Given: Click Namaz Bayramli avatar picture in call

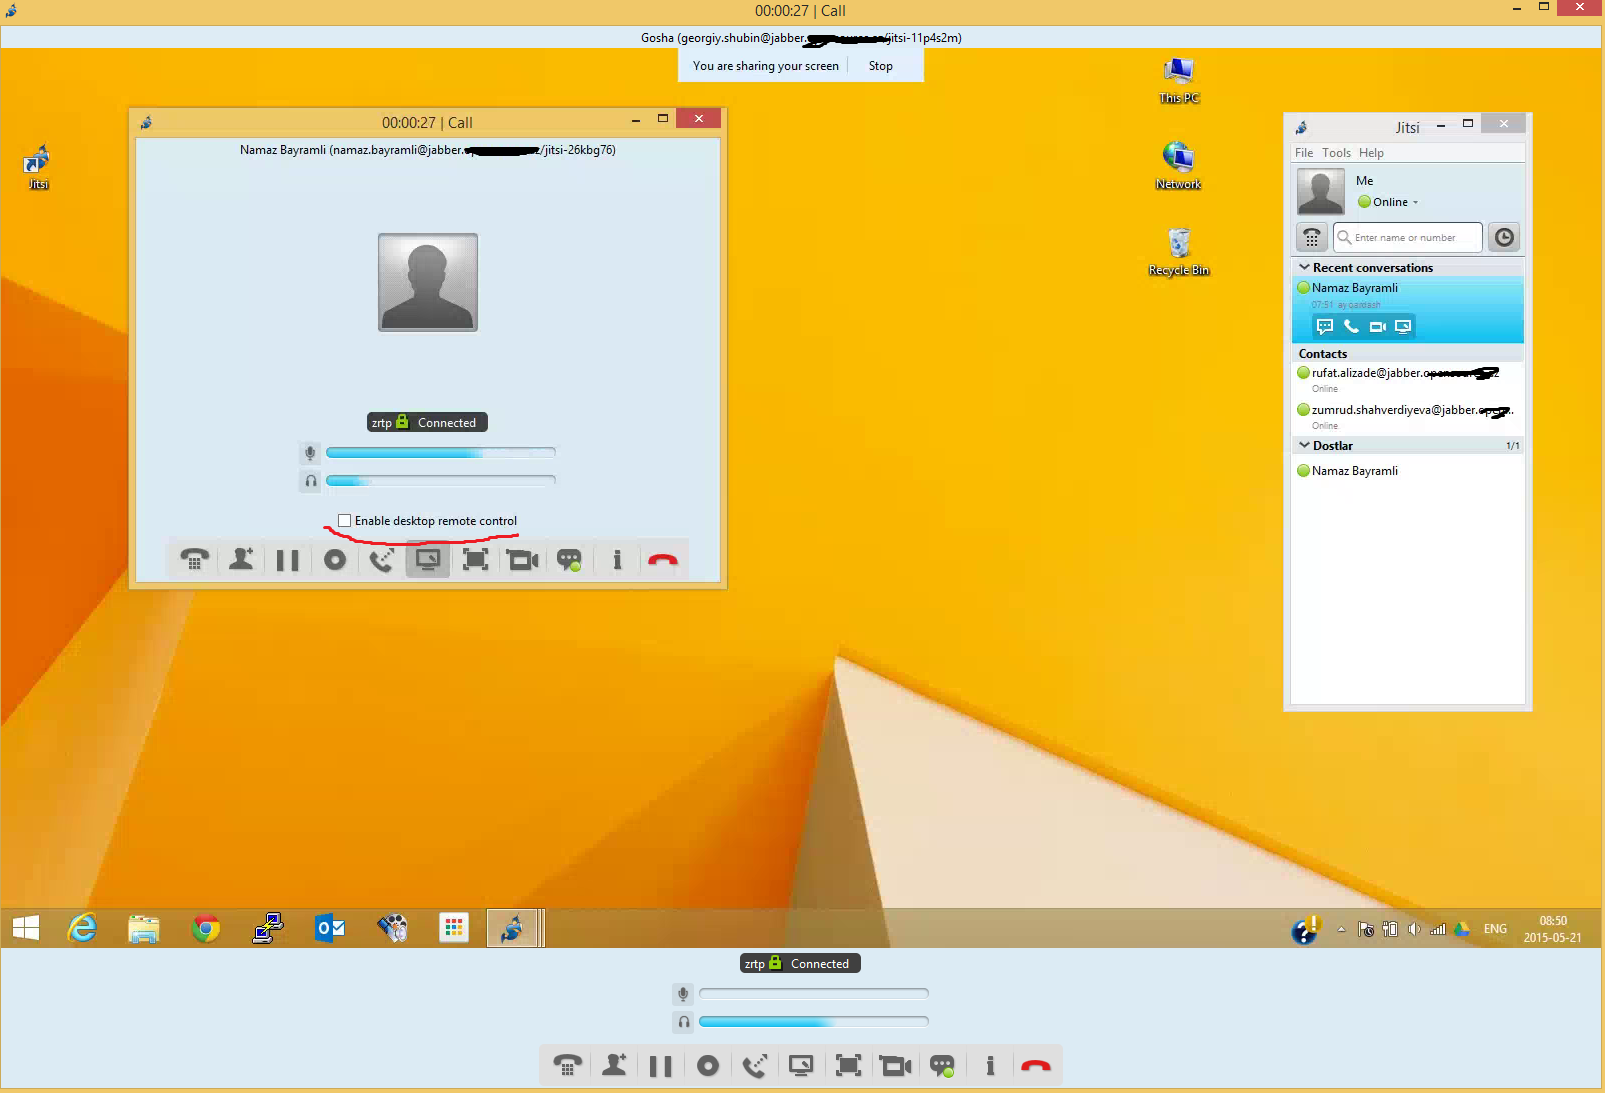Looking at the screenshot, I should 428,282.
